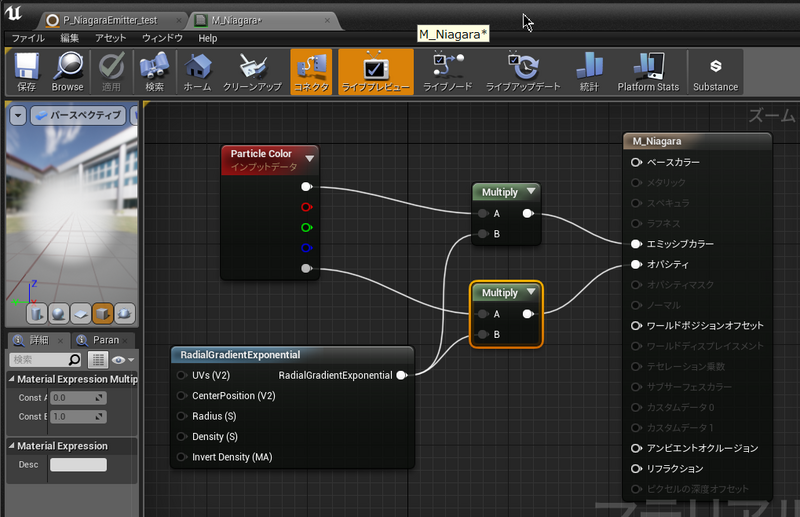Open Substance toolbar item

pos(715,72)
